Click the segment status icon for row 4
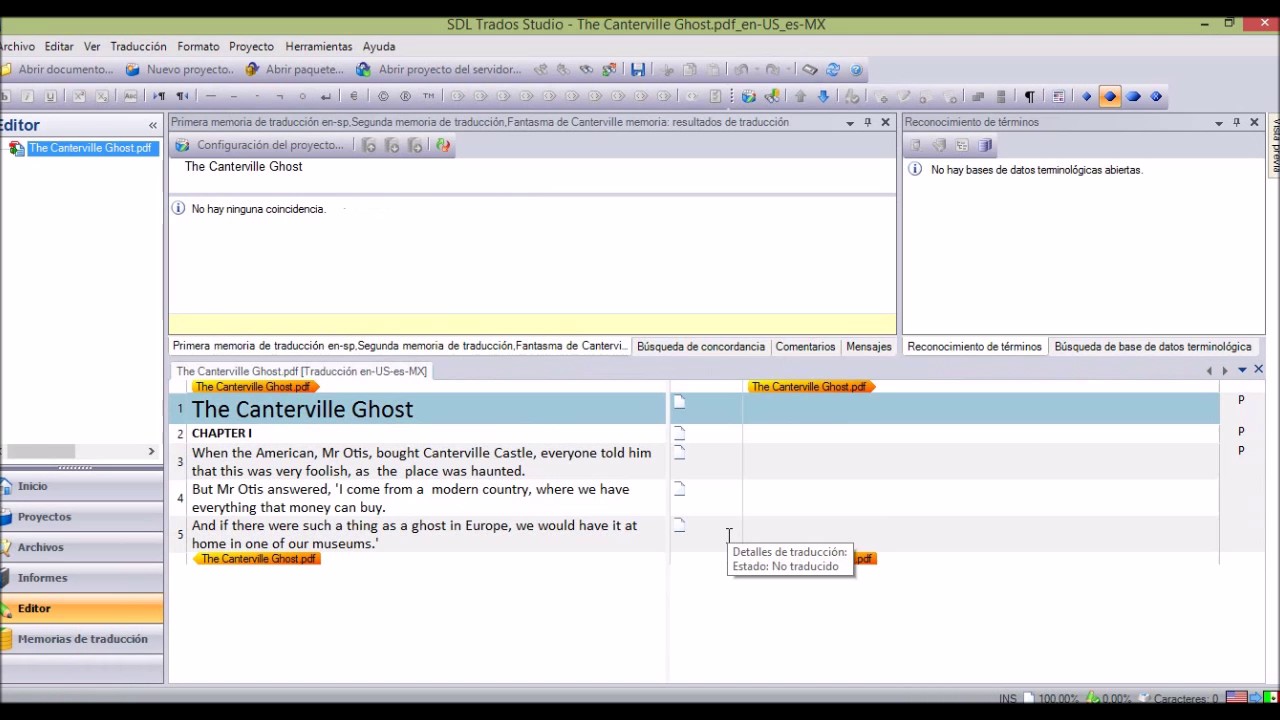Viewport: 1280px width, 720px height. (679, 489)
